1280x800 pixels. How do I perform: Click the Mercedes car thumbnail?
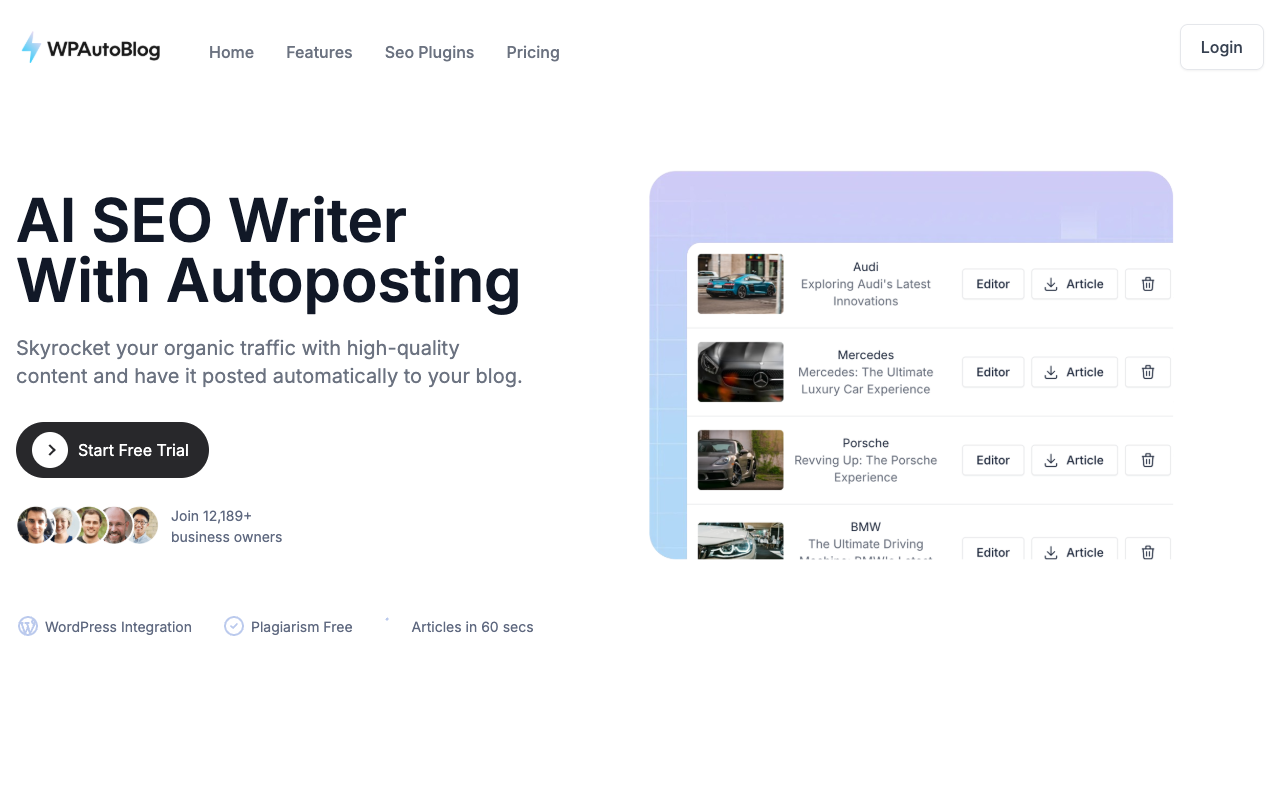tap(740, 372)
